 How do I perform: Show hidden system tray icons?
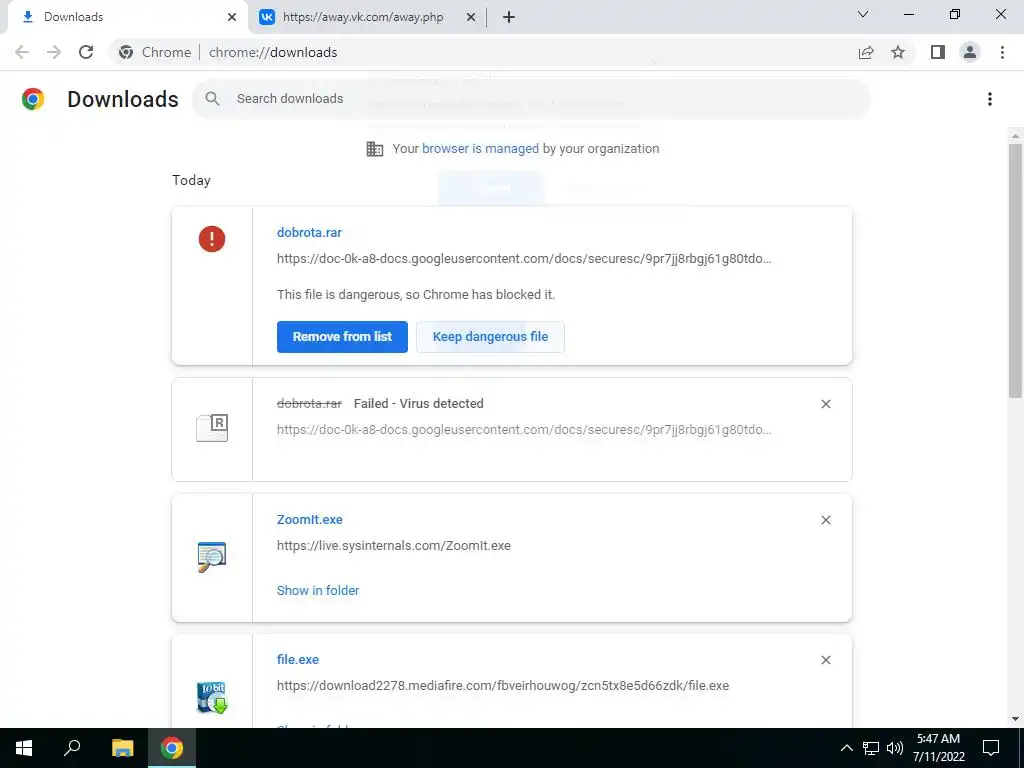[x=846, y=748]
